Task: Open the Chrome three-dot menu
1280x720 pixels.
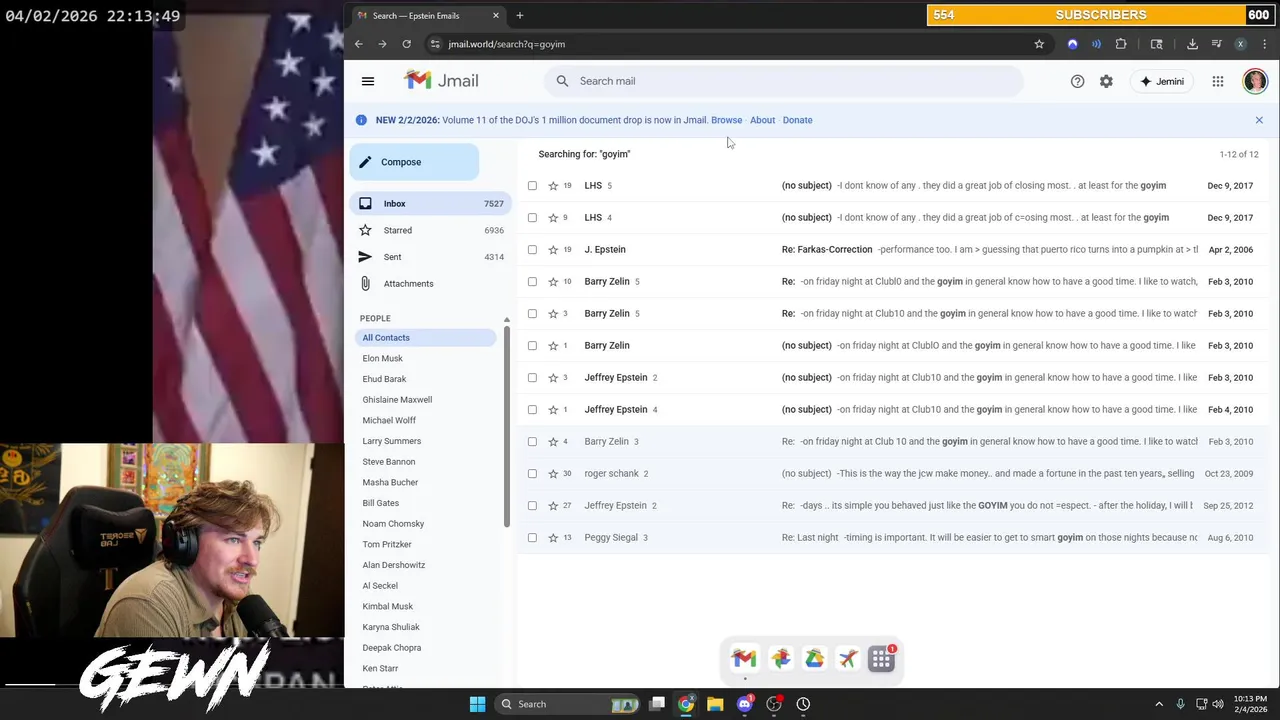Action: (1265, 44)
